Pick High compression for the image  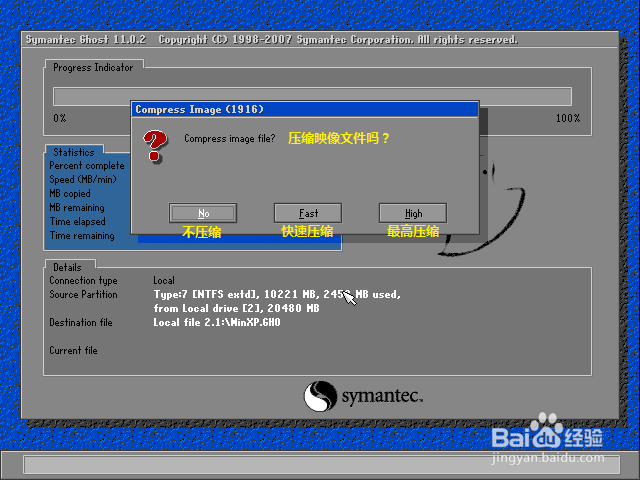click(x=413, y=213)
